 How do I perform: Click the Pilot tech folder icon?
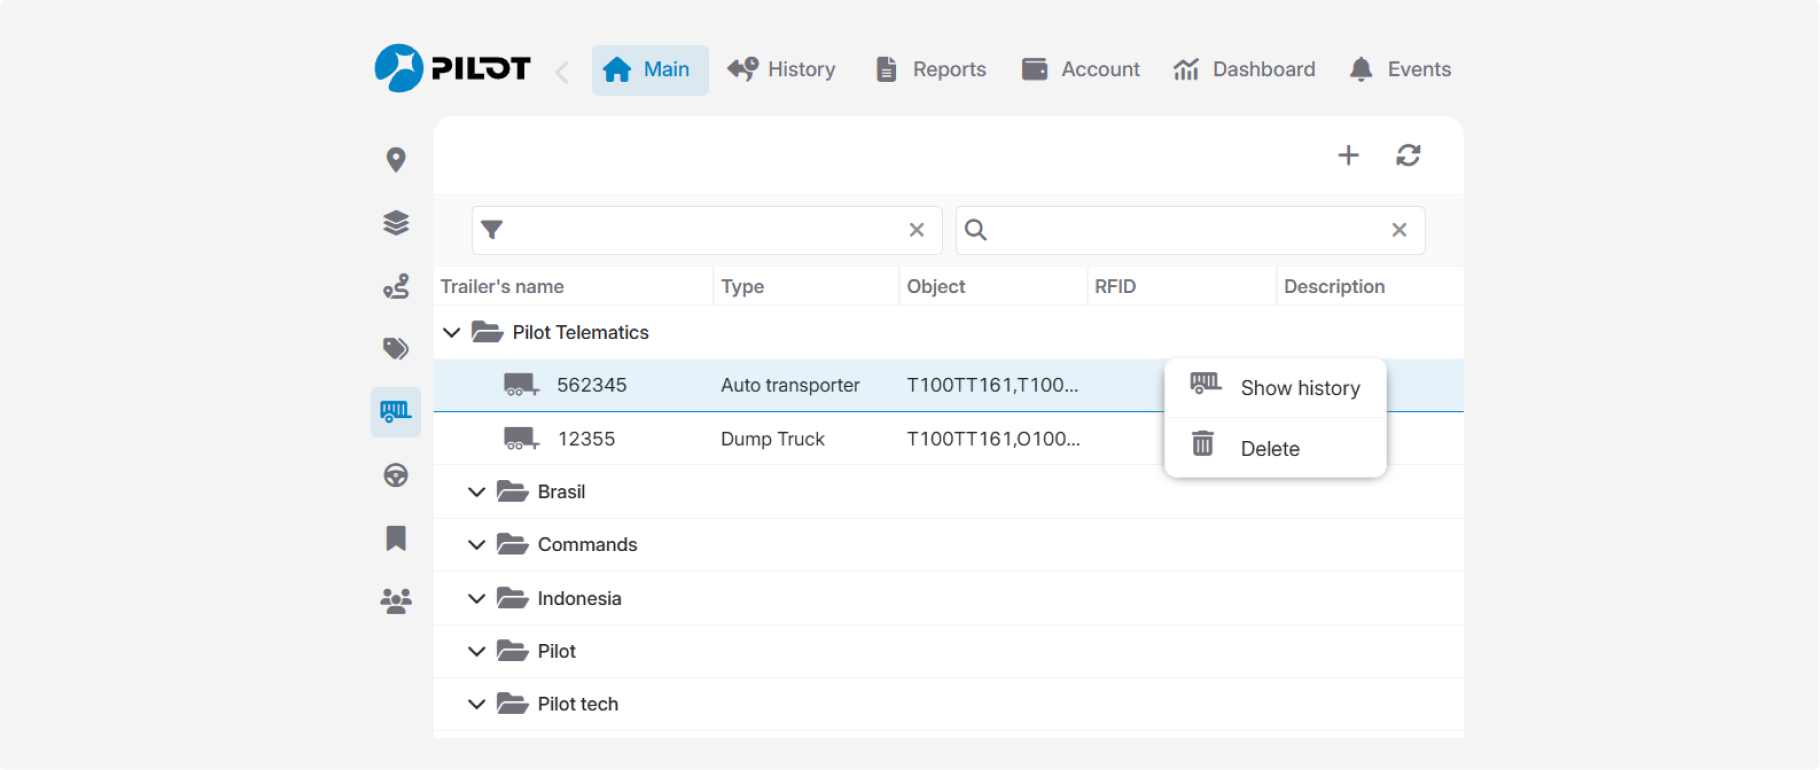pyautogui.click(x=512, y=704)
